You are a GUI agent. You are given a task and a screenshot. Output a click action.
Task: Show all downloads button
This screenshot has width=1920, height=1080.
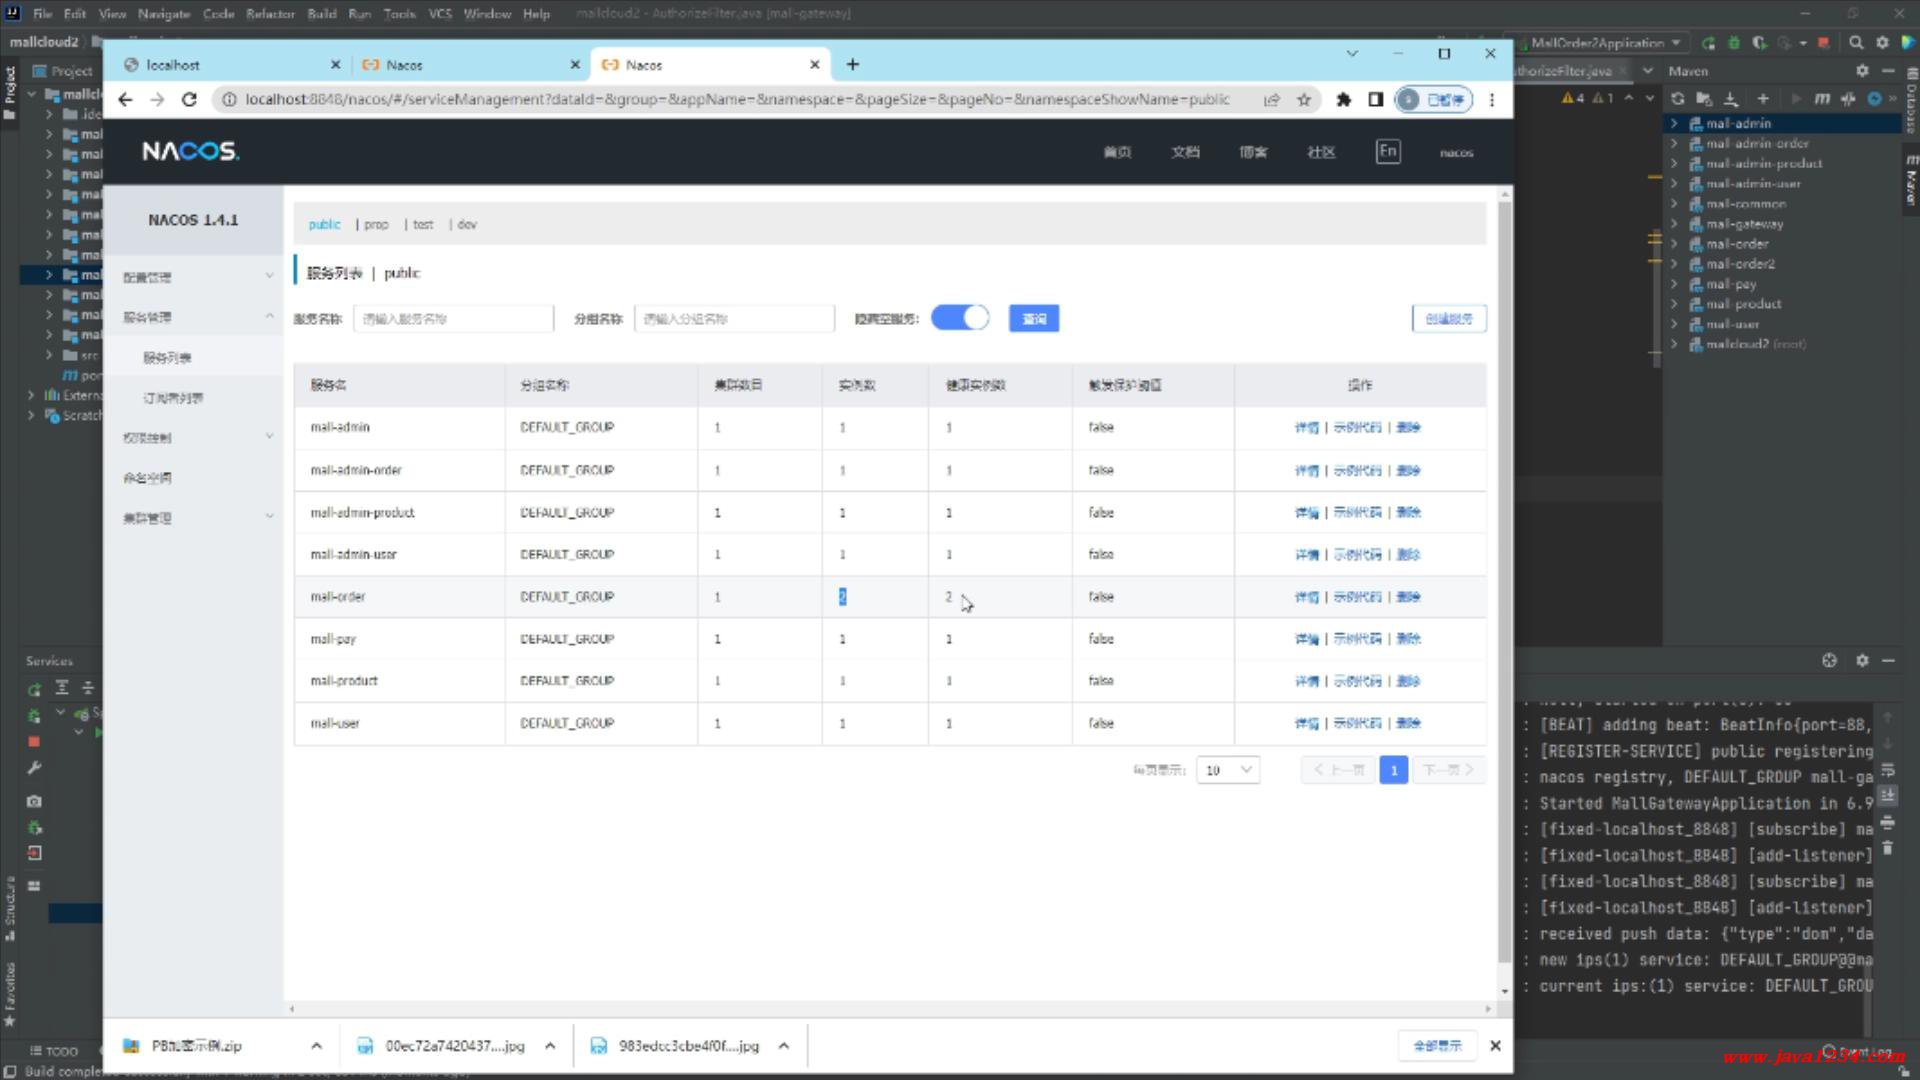coord(1437,1046)
